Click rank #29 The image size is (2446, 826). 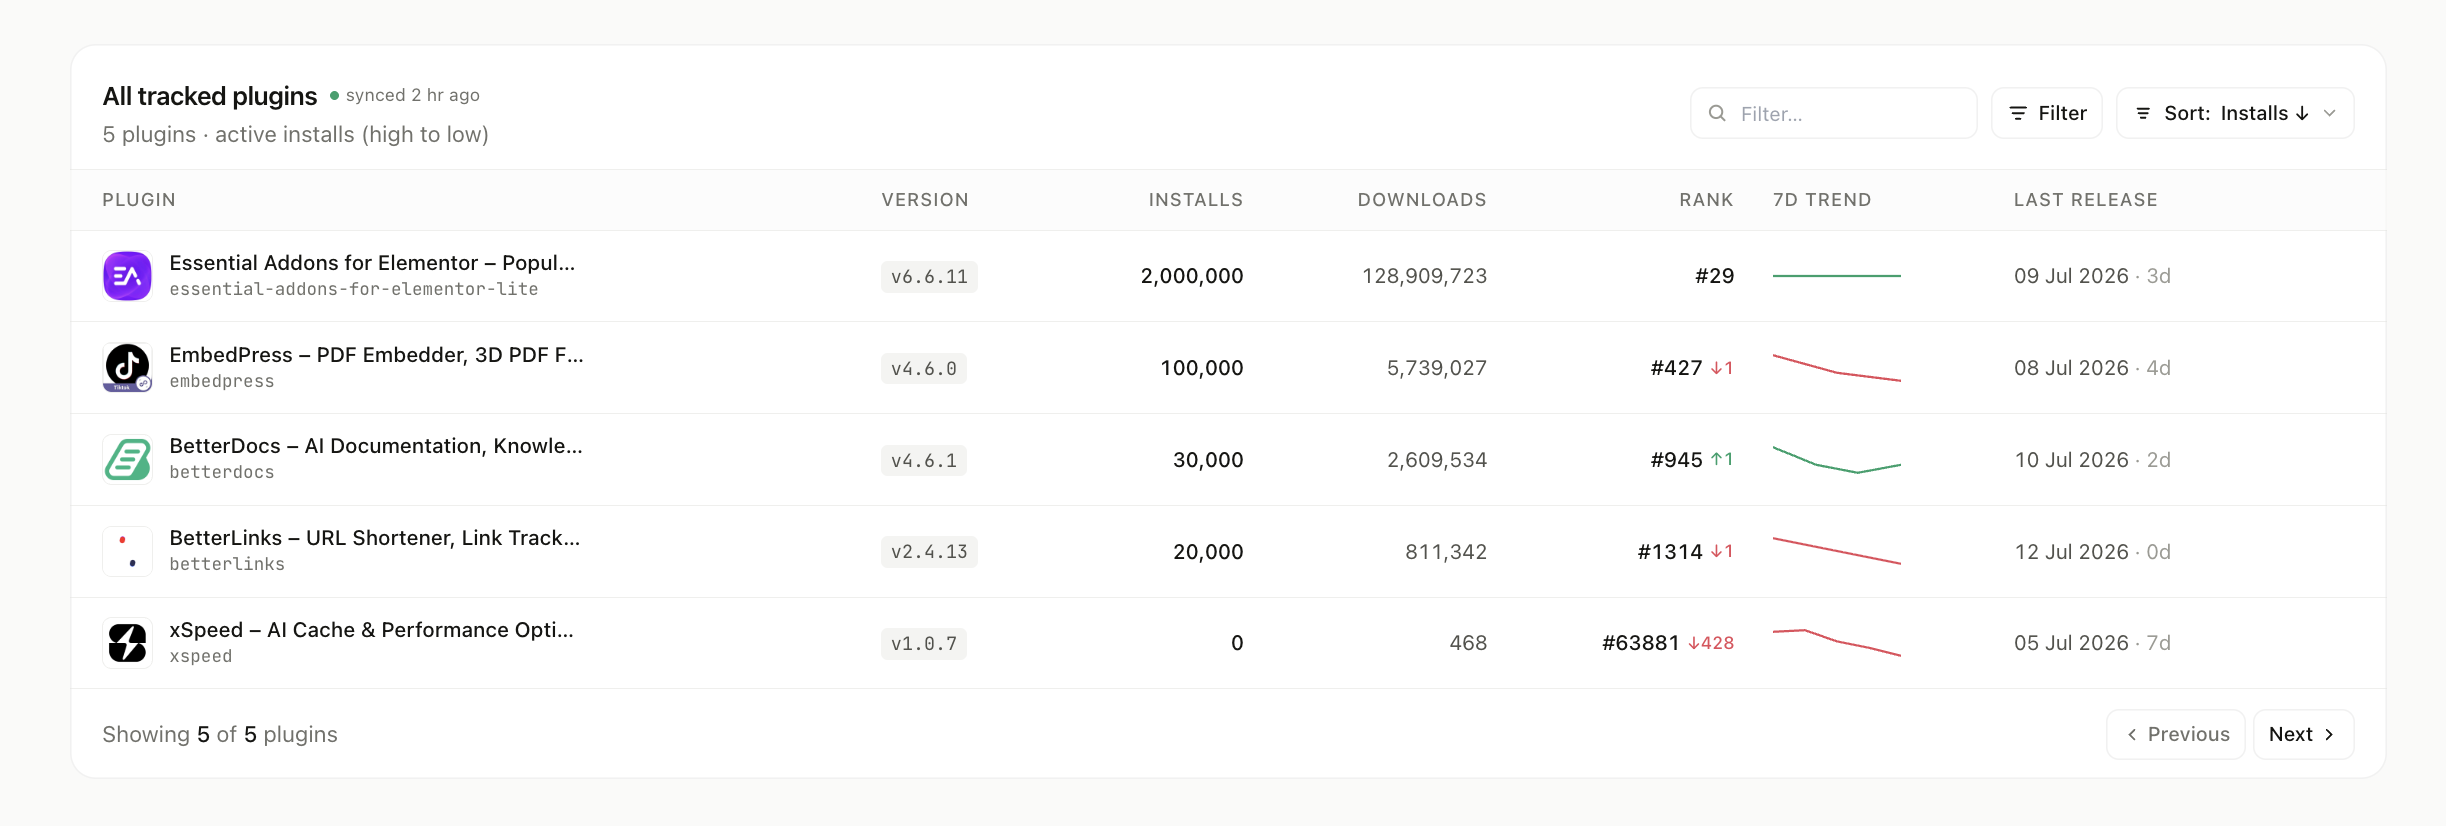pyautogui.click(x=1714, y=276)
